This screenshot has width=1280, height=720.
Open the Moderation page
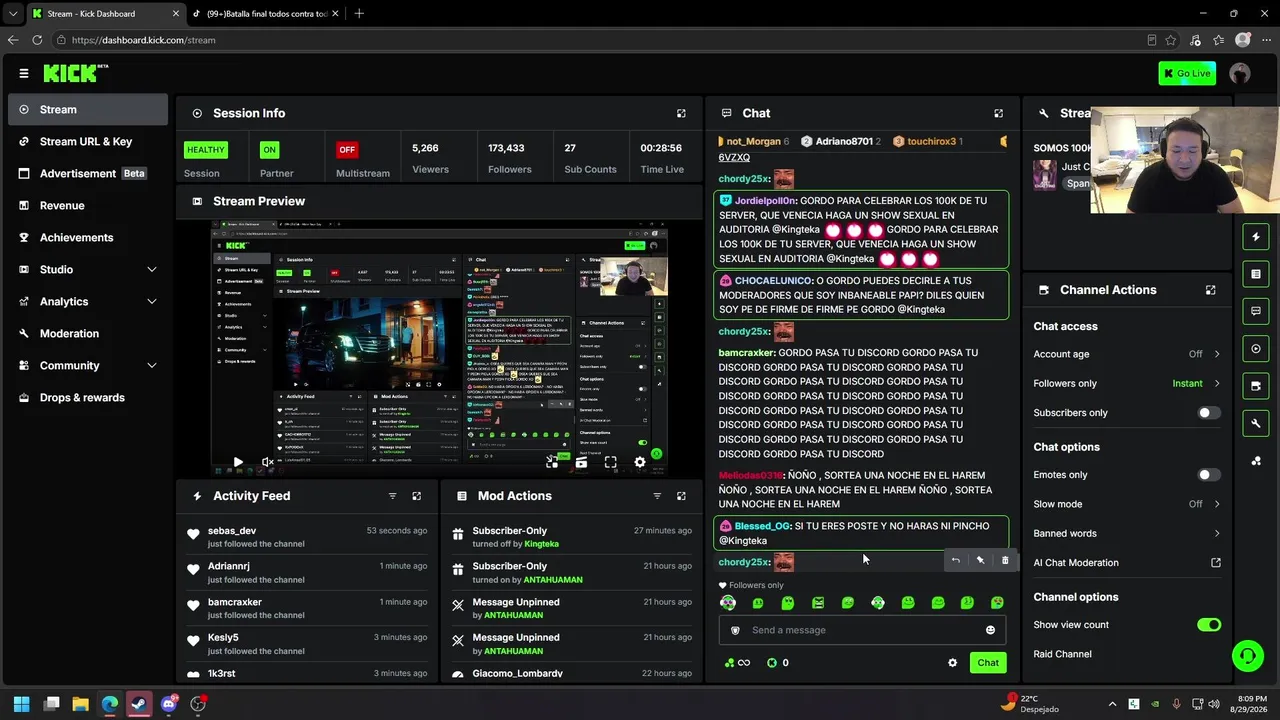[x=88, y=334]
